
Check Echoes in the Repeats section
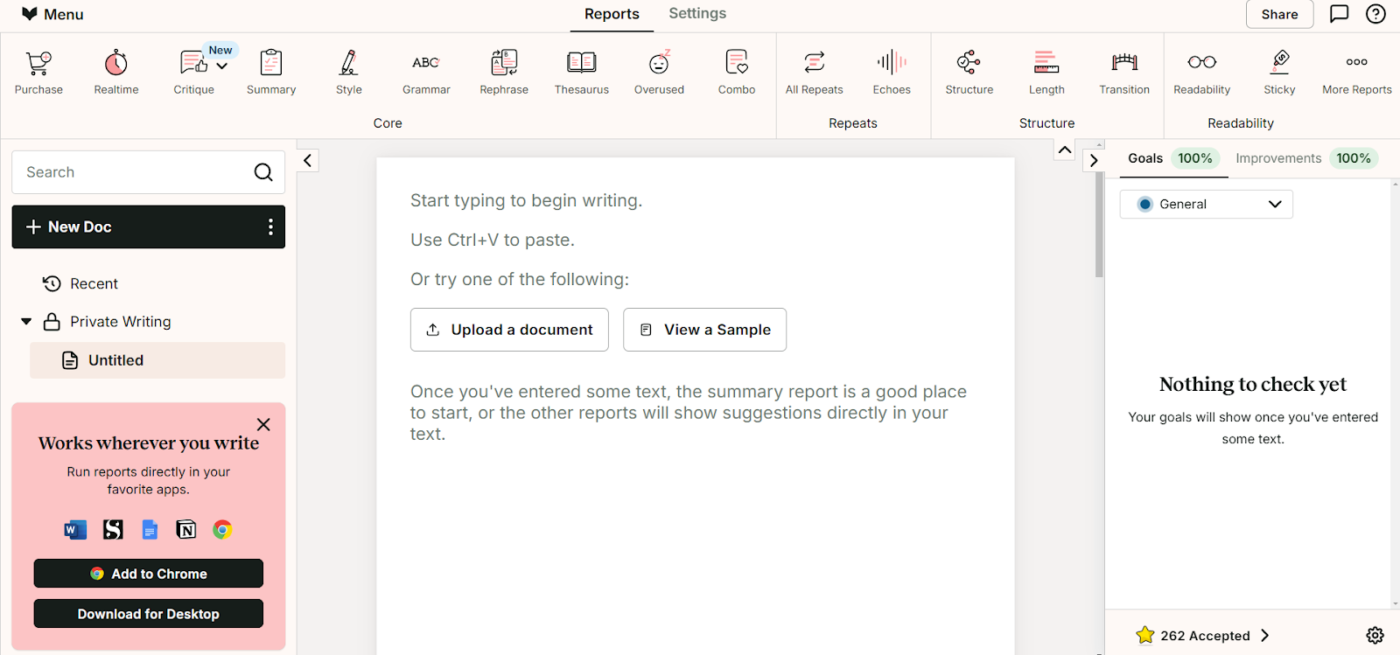891,68
